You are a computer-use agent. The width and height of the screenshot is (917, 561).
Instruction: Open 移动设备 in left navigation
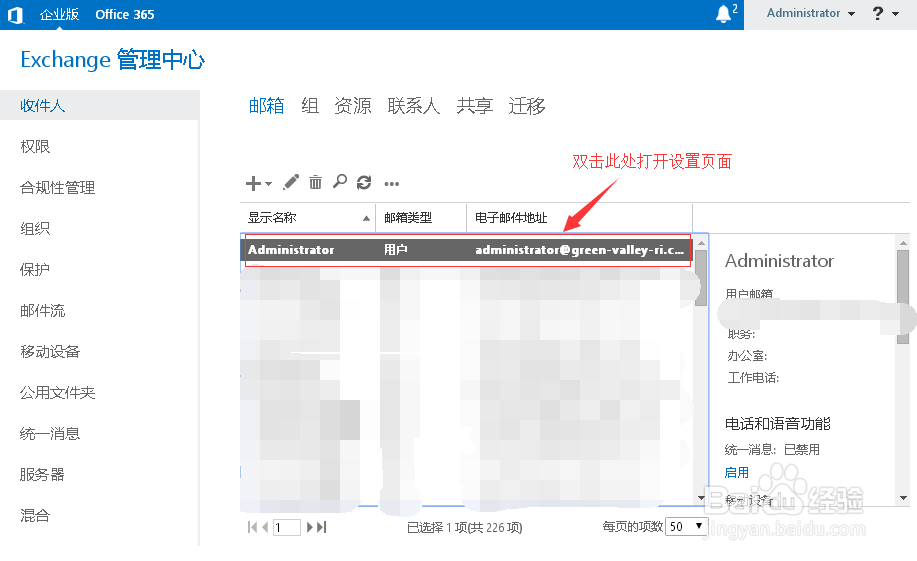tap(50, 351)
